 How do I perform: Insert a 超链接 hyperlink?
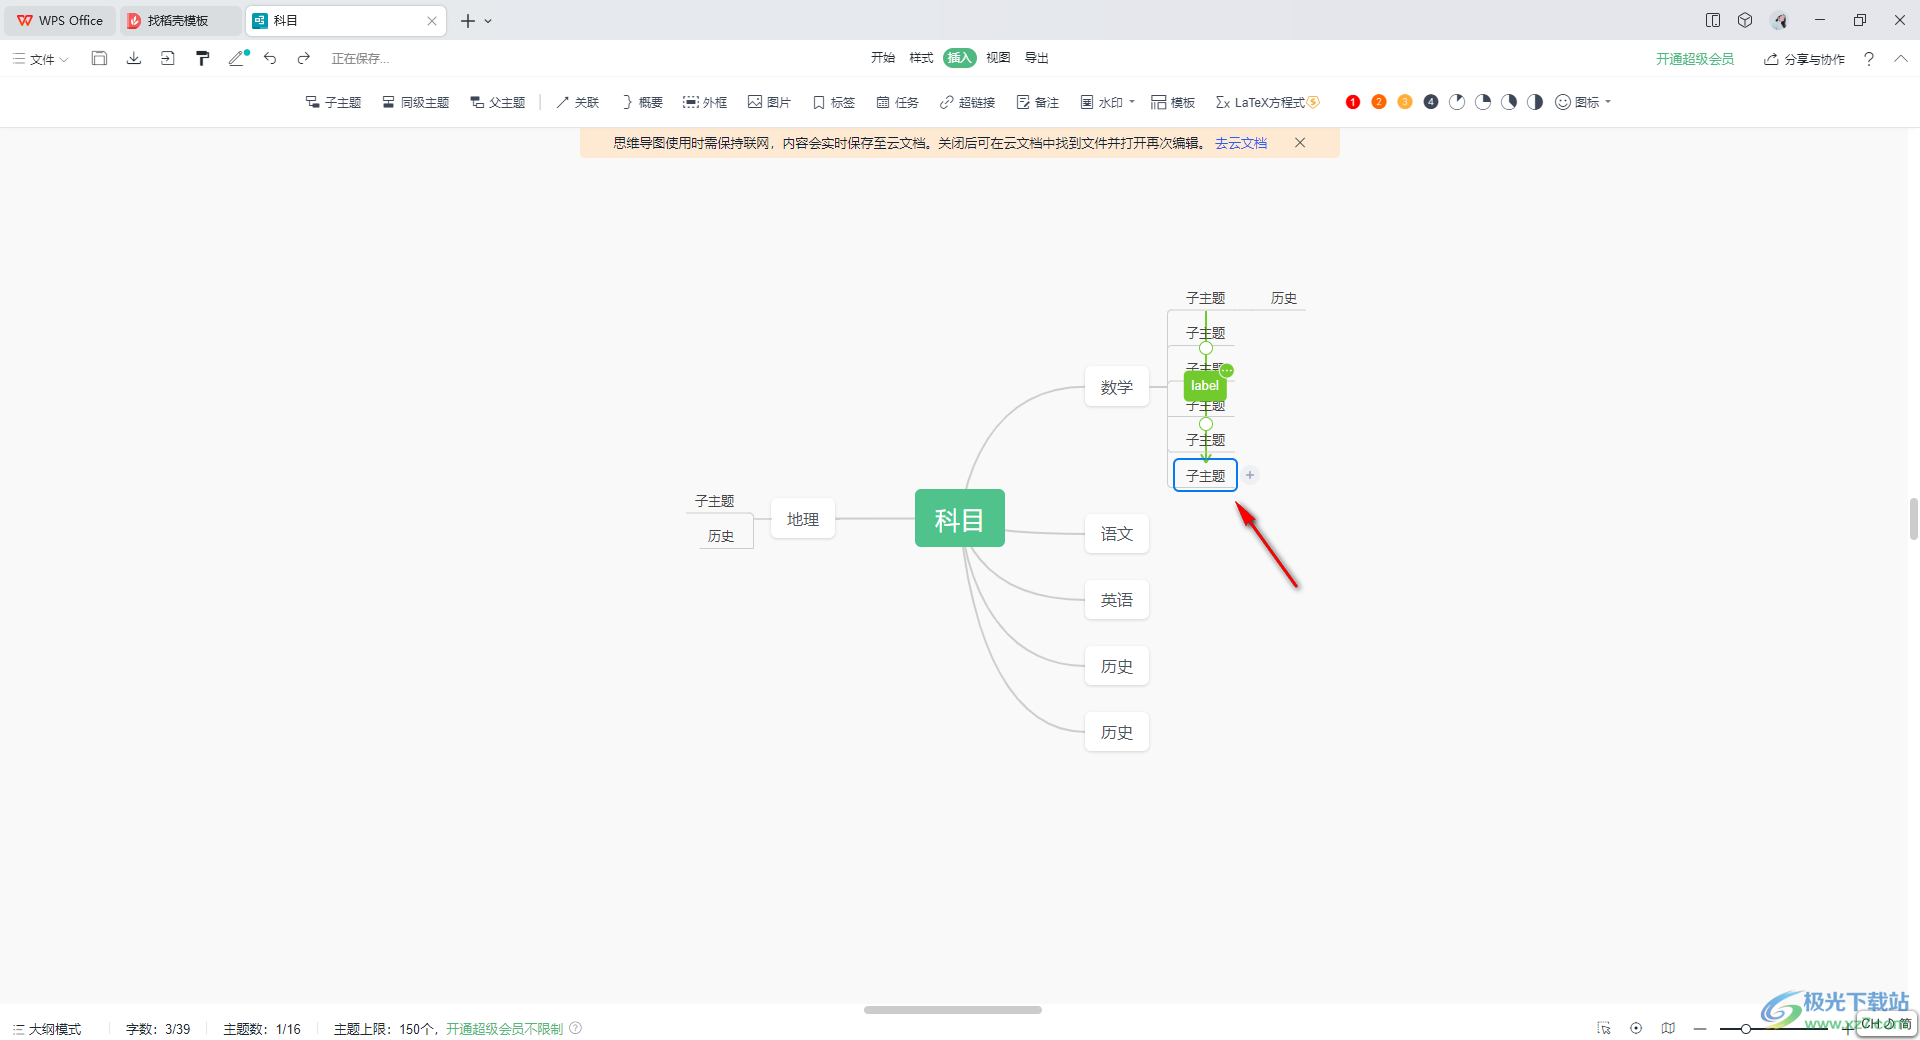(x=968, y=102)
